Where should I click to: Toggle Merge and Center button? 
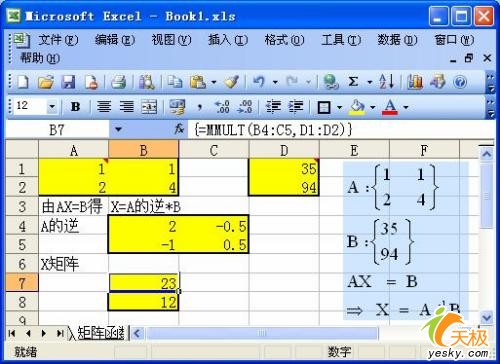149,107
